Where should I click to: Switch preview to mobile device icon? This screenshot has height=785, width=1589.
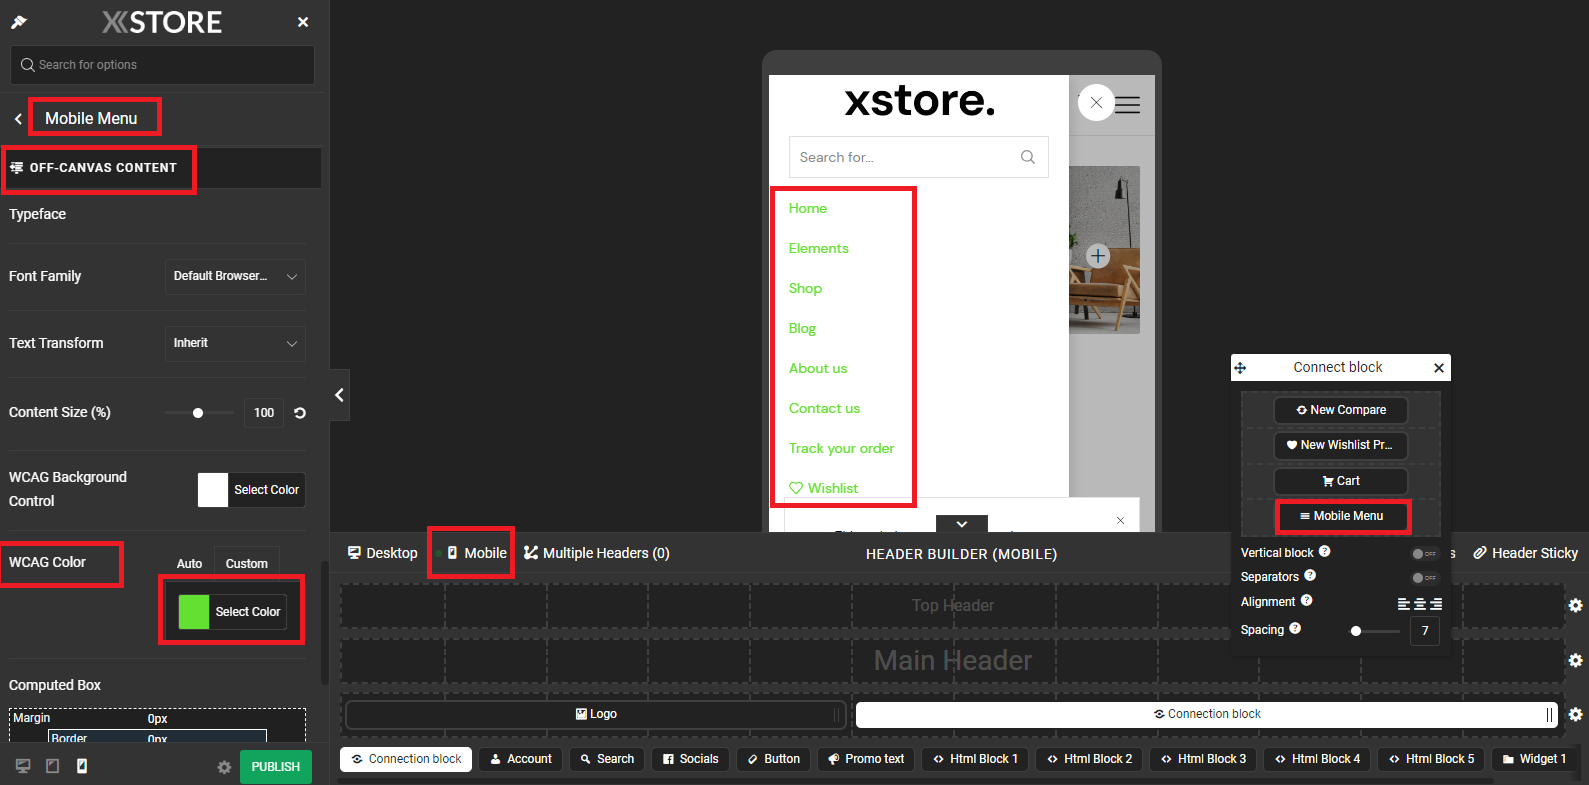(82, 766)
